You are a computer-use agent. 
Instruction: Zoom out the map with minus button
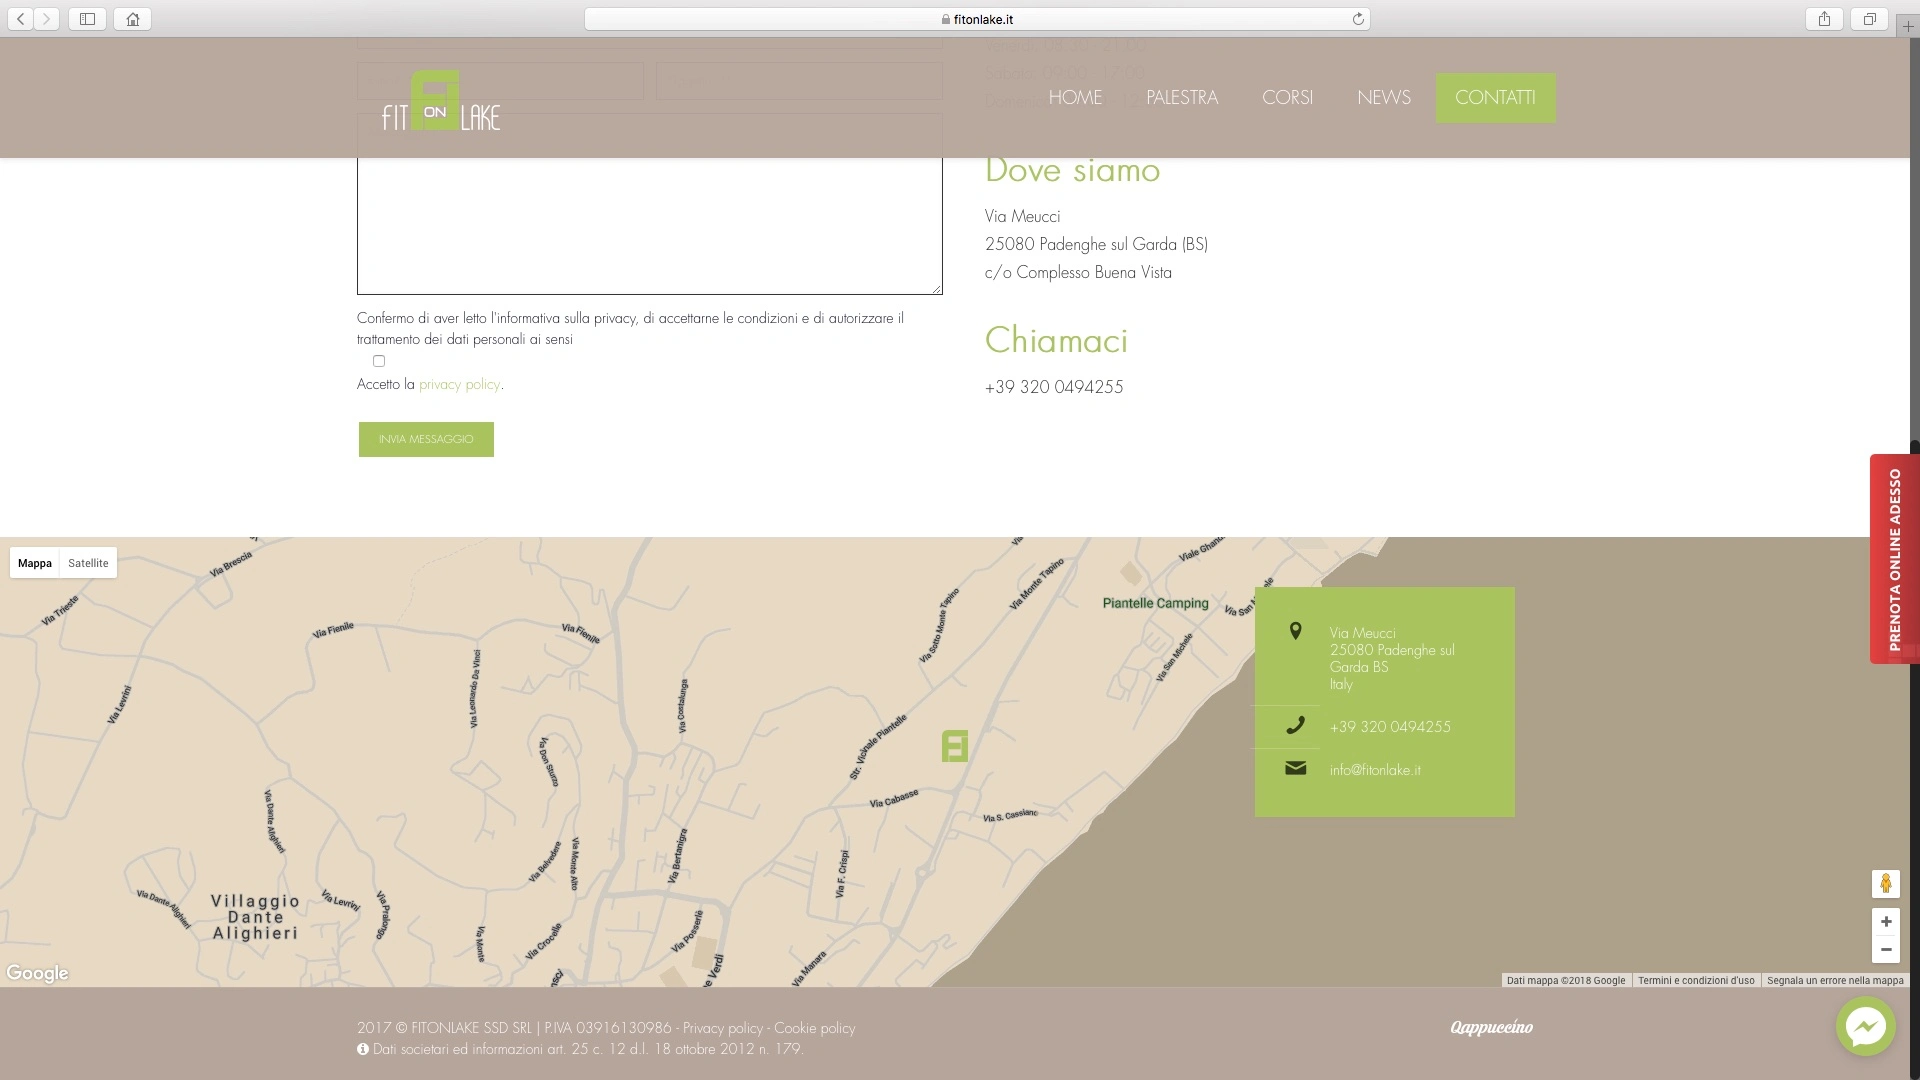[1885, 950]
